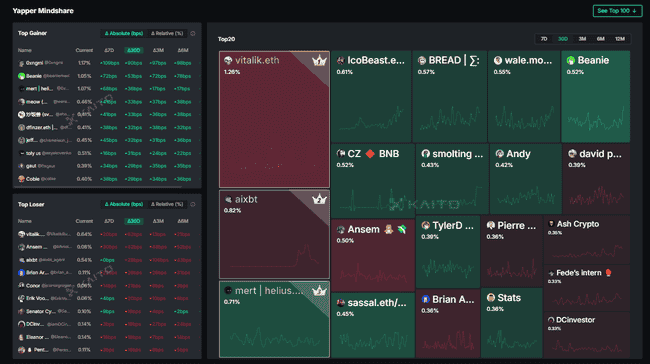Select the Ansem row in Top Loser

click(x=107, y=247)
